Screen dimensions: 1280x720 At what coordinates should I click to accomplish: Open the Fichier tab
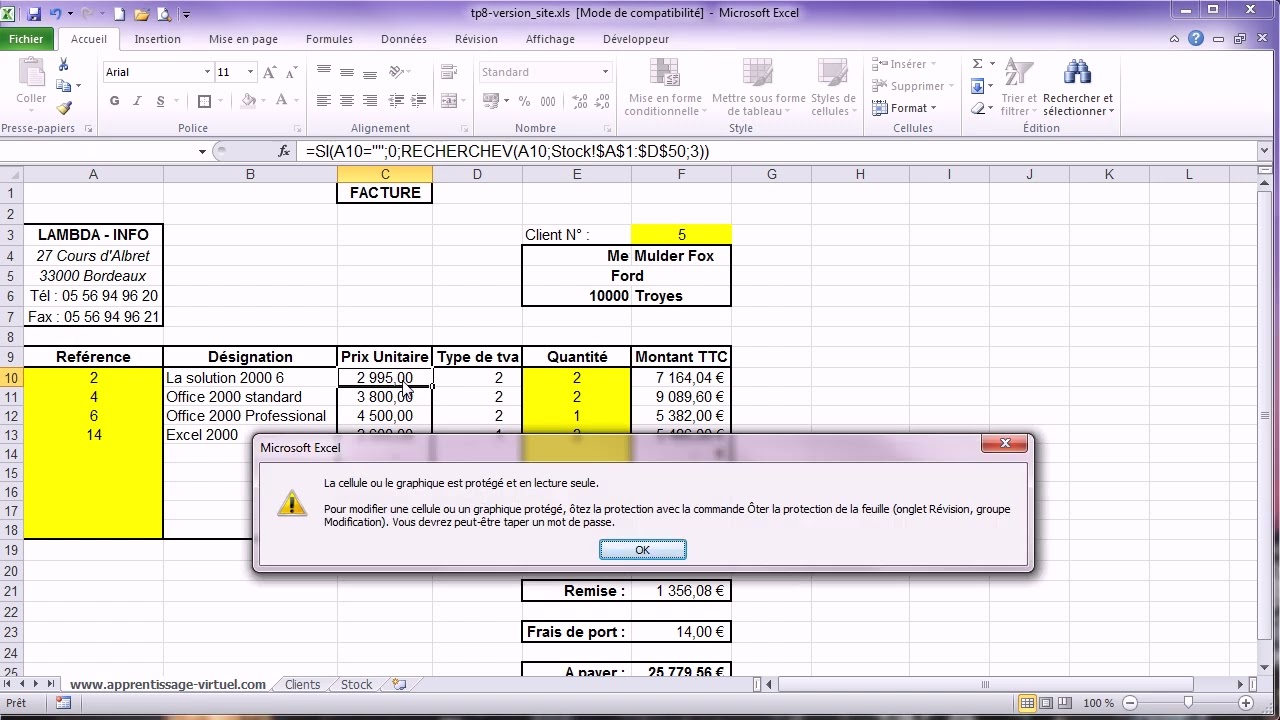(x=26, y=39)
